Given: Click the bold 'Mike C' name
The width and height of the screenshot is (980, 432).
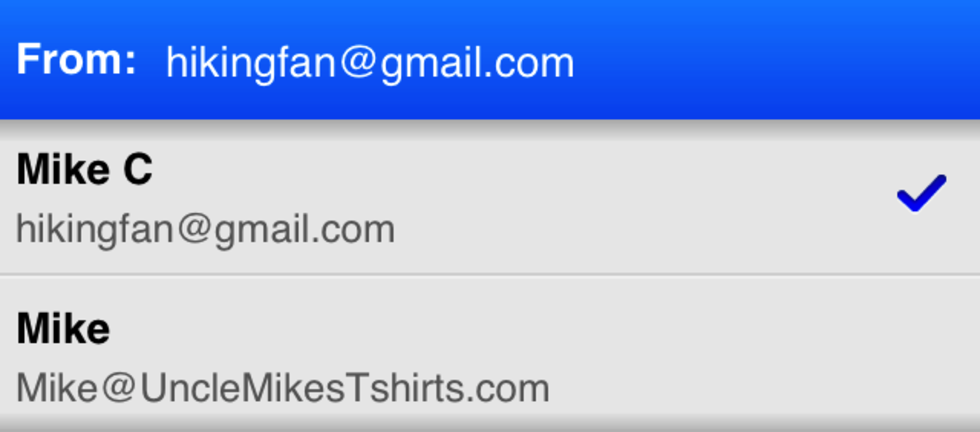Looking at the screenshot, I should point(84,169).
